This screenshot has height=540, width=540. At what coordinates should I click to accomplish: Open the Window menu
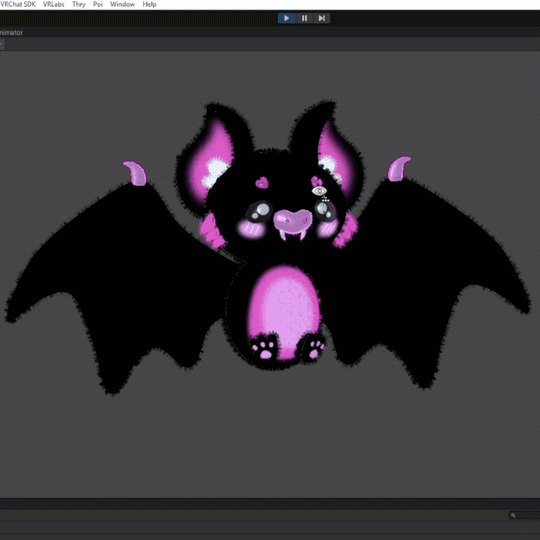tap(122, 4)
